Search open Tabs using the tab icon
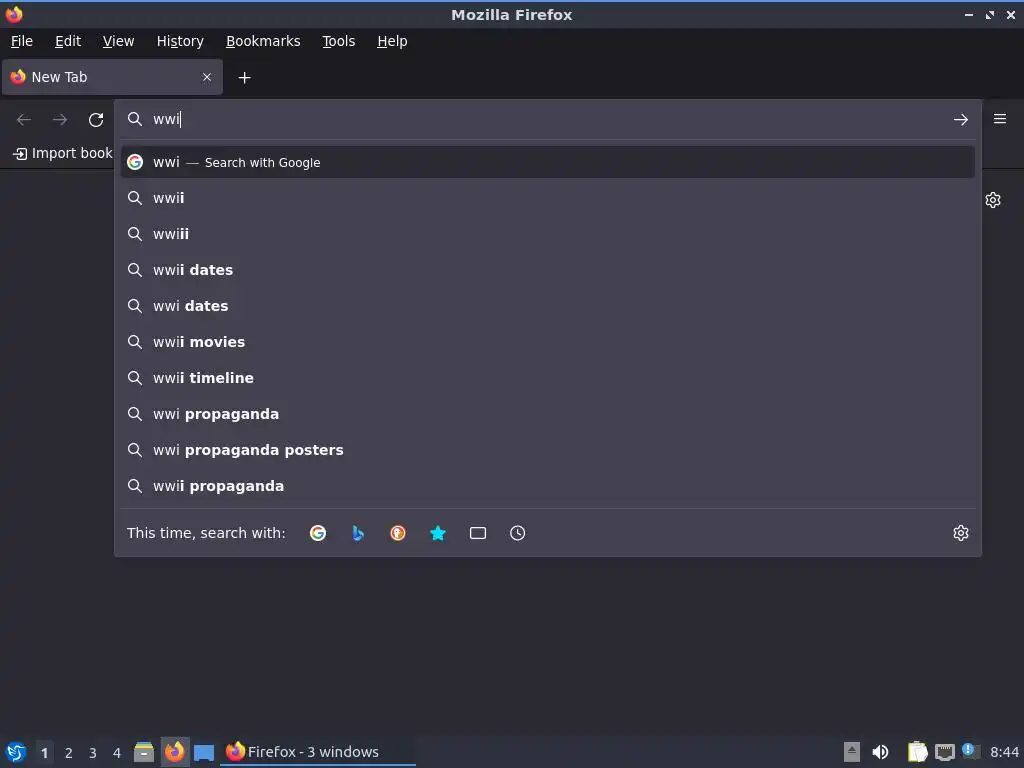Image resolution: width=1024 pixels, height=768 pixels. pos(477,533)
